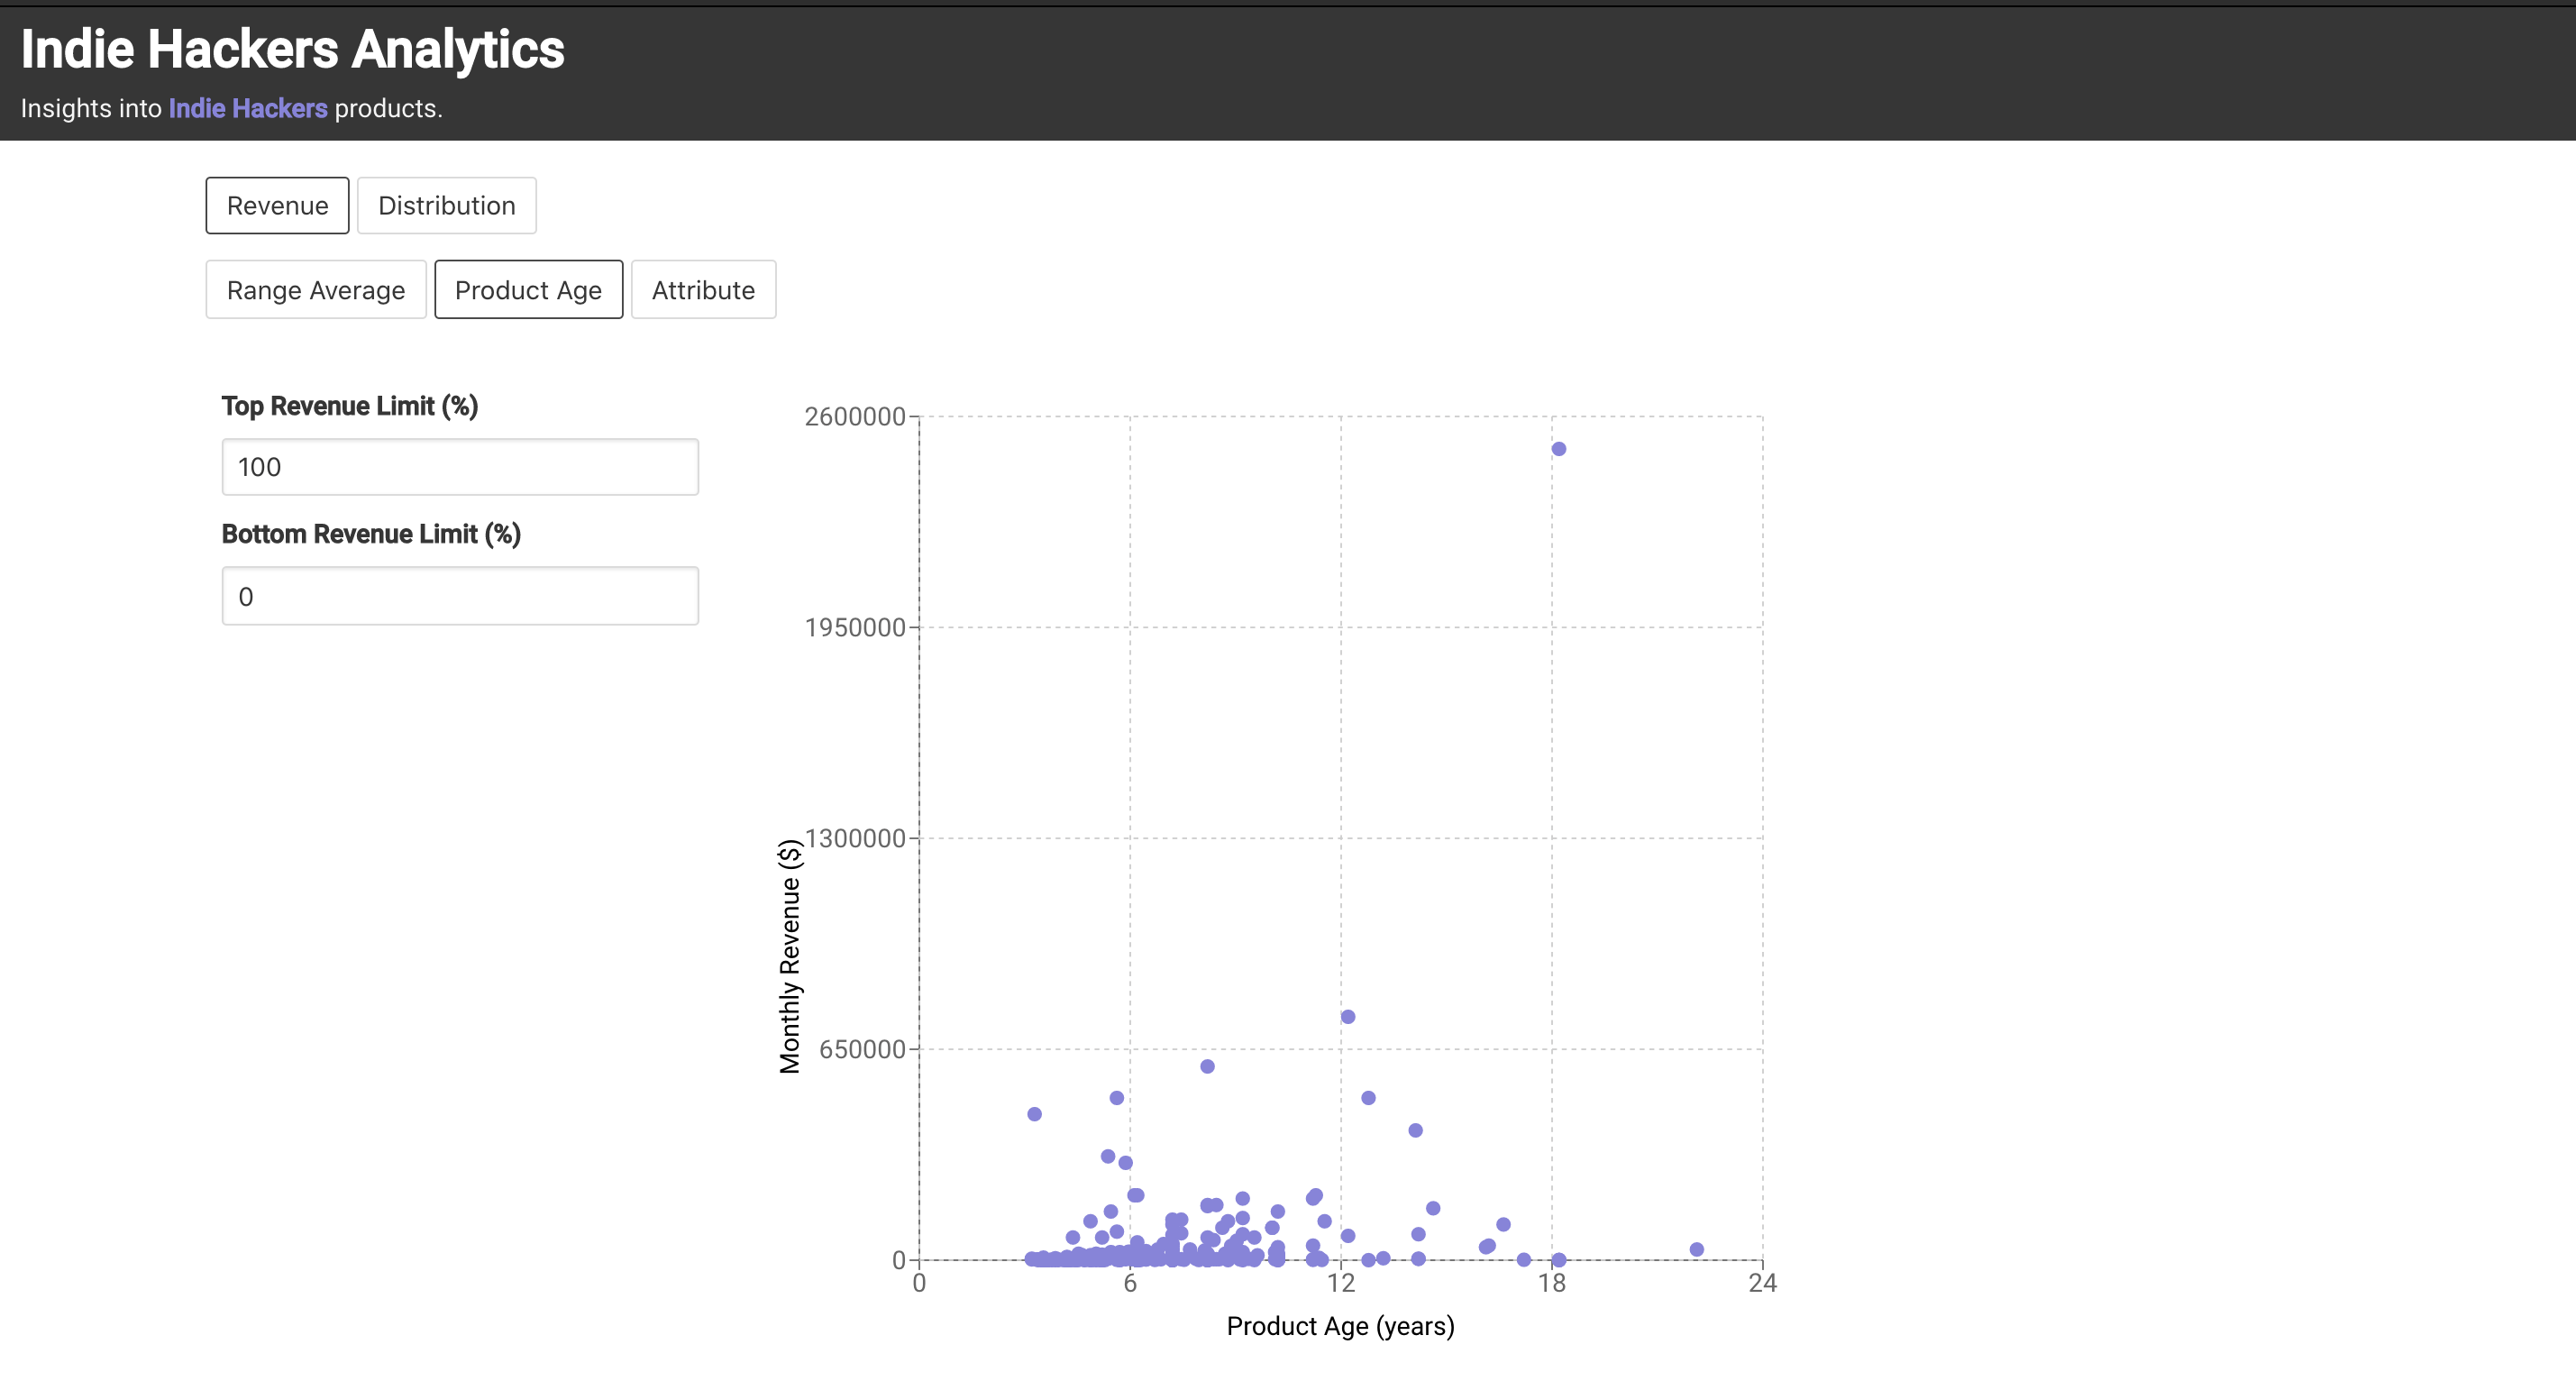Open the Distribution tab
Image resolution: width=2576 pixels, height=1381 pixels.
pyautogui.click(x=446, y=205)
